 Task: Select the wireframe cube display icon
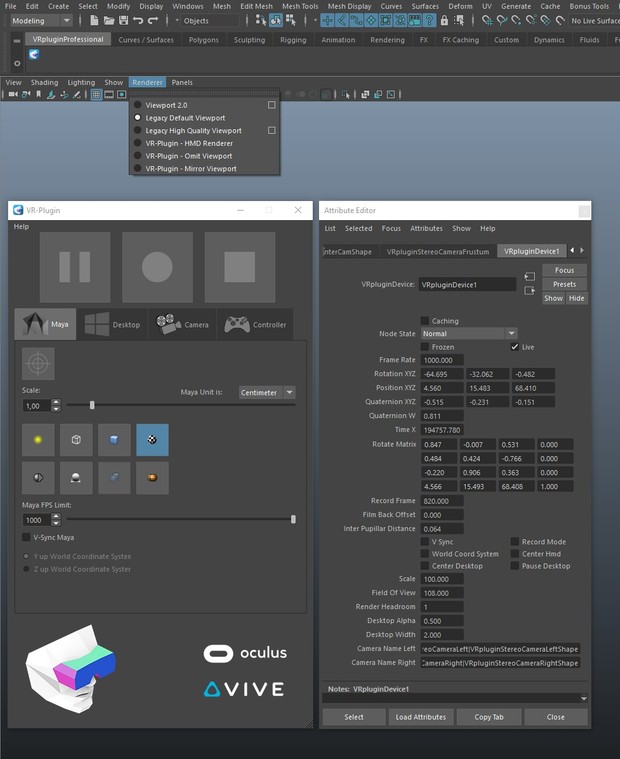(76, 440)
